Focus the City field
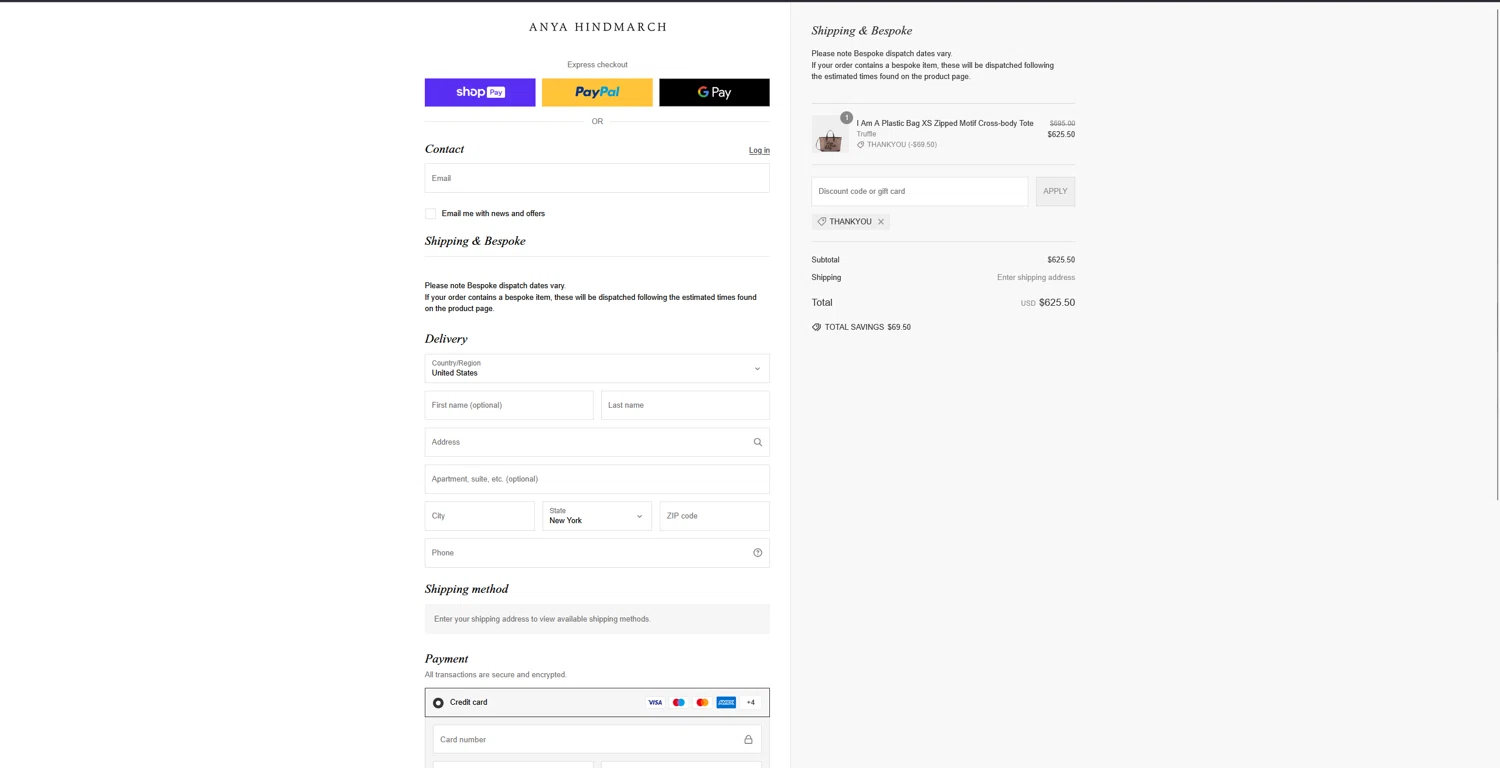Screen dimensions: 1500x768 (x=480, y=516)
